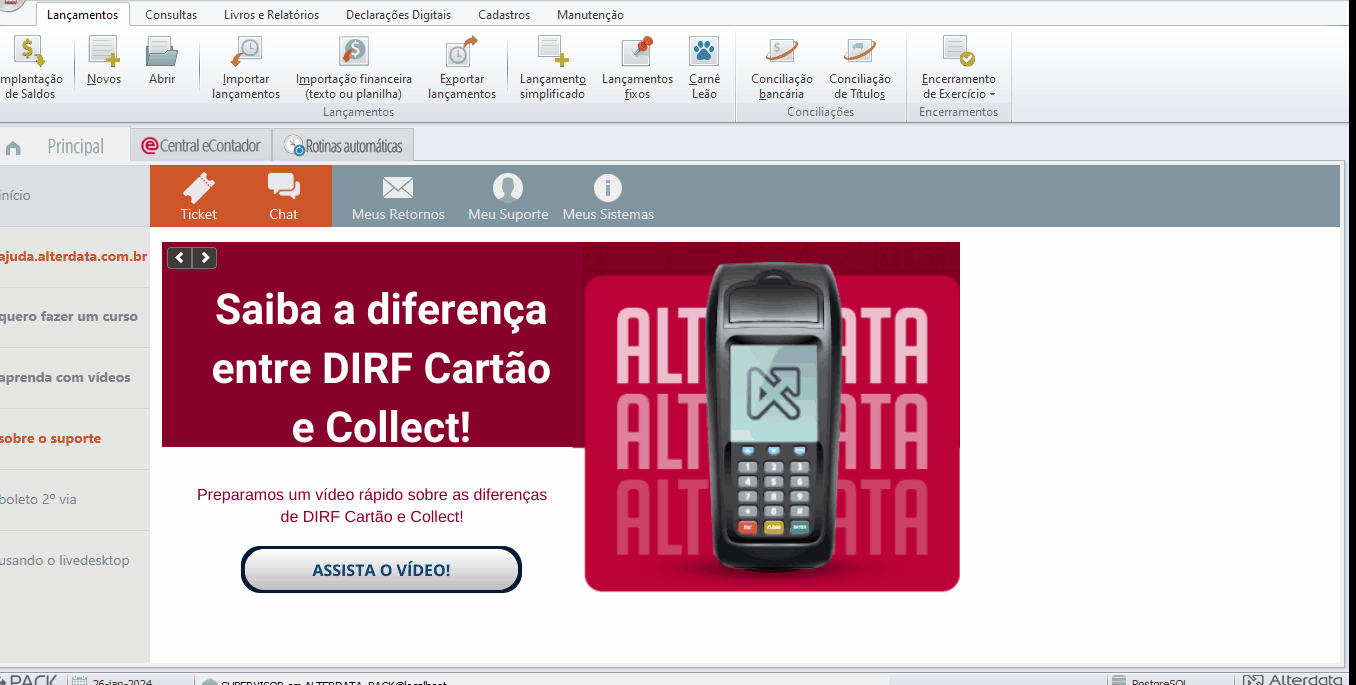This screenshot has width=1356, height=685.
Task: Go to the previous banner slide
Action: click(x=180, y=258)
